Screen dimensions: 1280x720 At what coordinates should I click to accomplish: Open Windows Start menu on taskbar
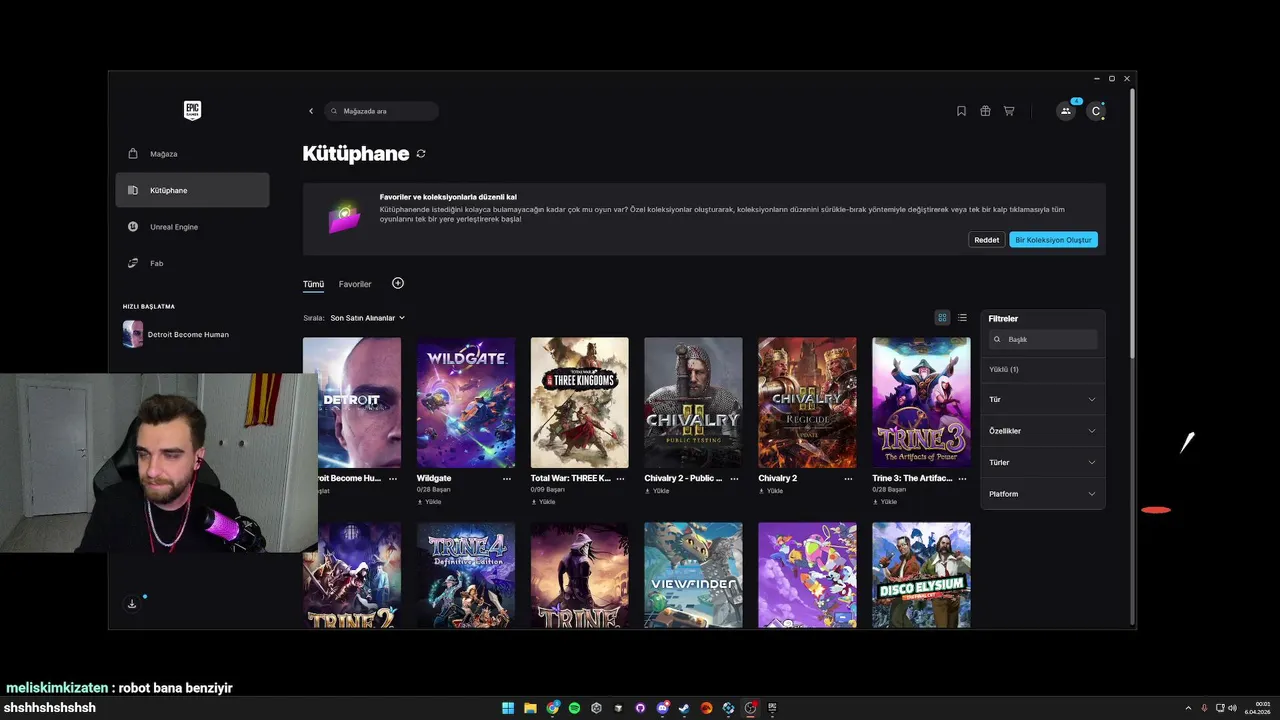click(508, 708)
